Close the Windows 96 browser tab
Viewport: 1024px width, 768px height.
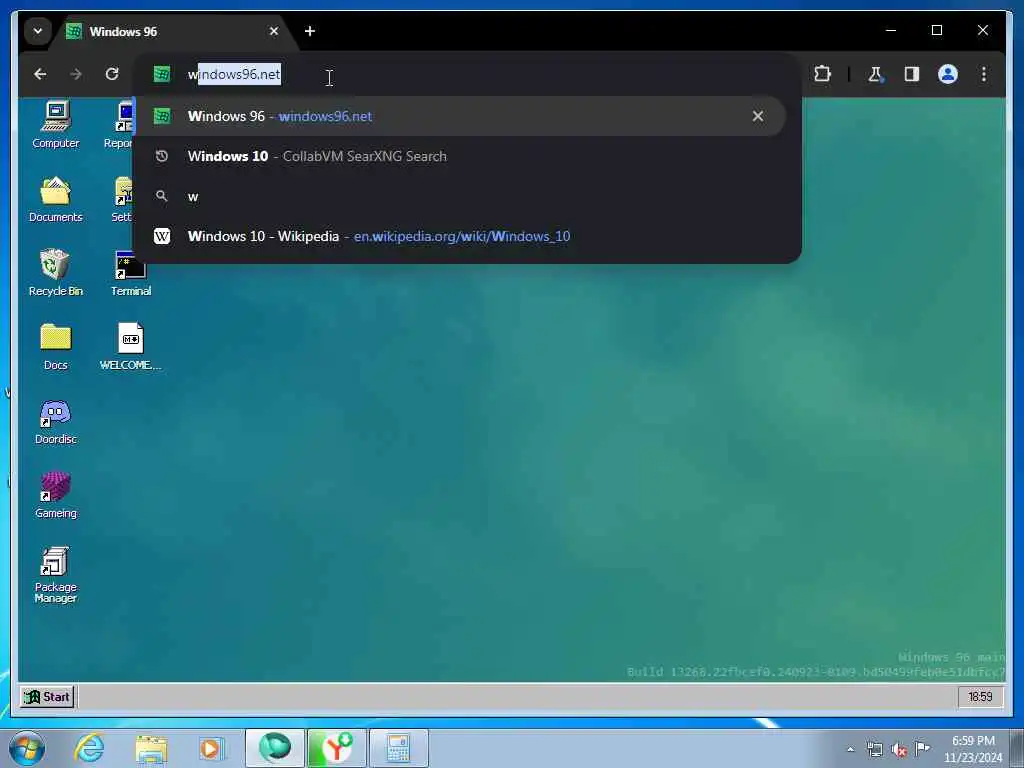[274, 31]
